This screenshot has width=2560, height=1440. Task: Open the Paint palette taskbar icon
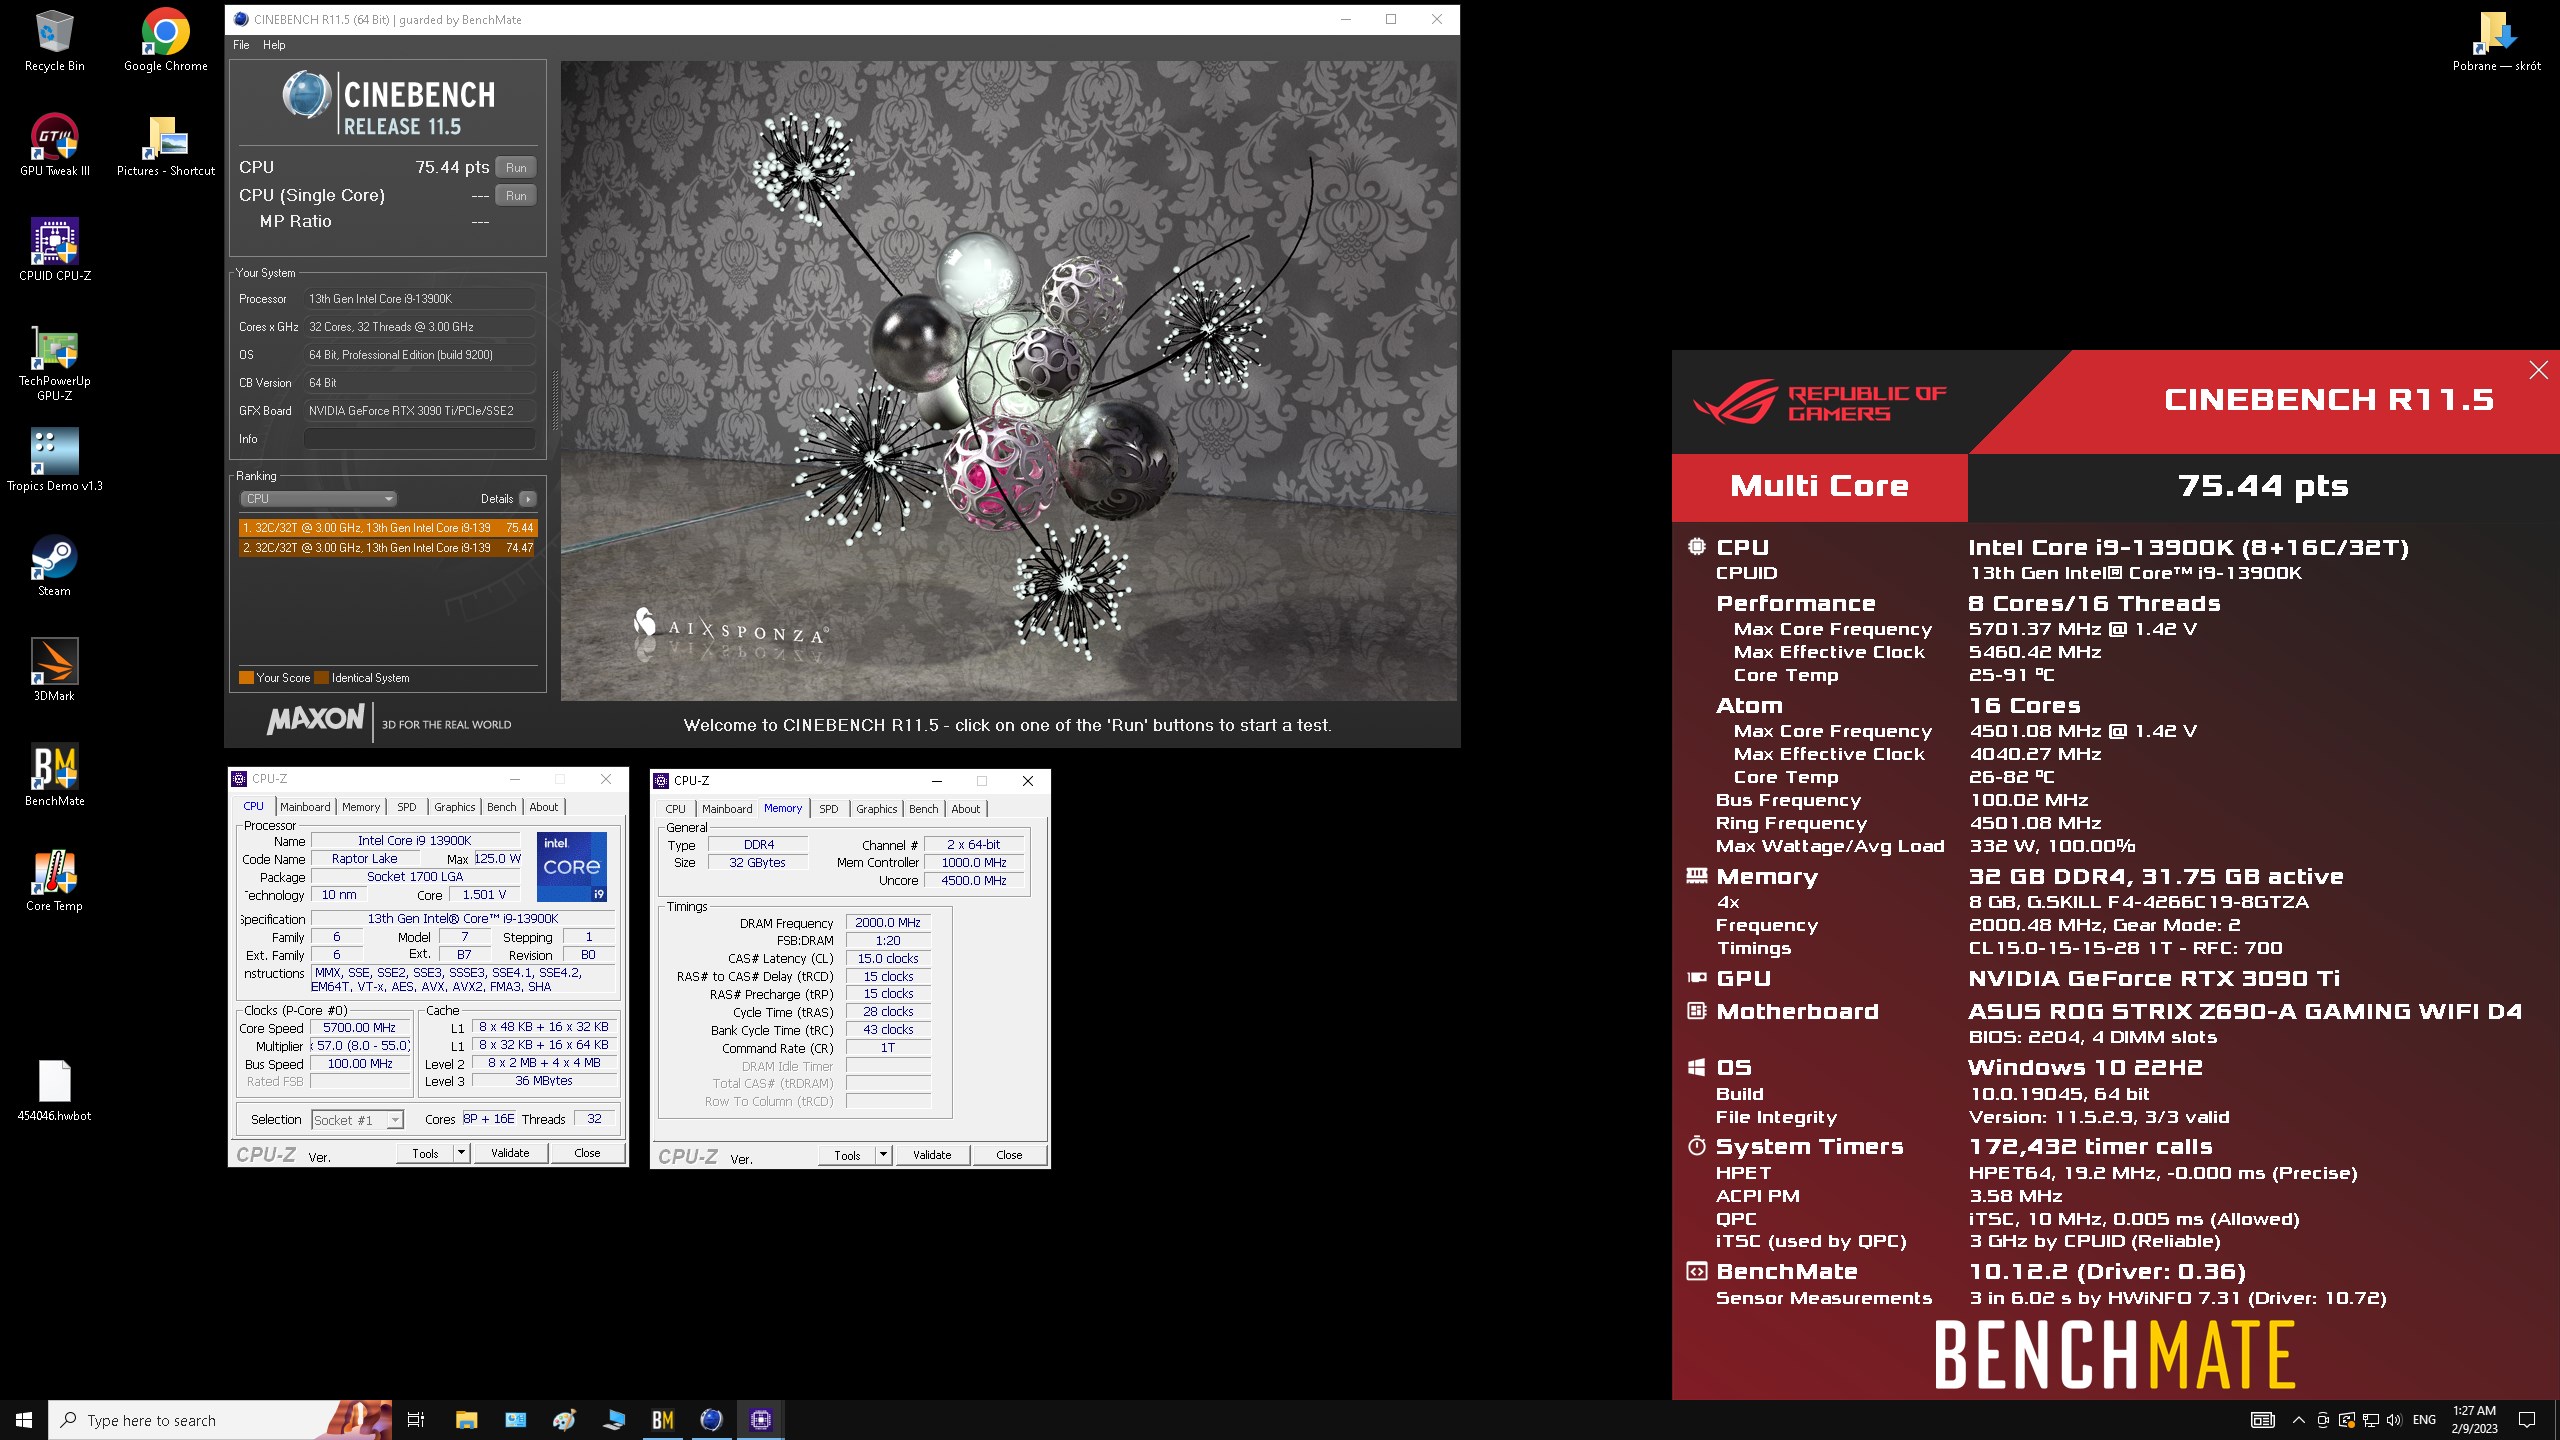point(564,1420)
